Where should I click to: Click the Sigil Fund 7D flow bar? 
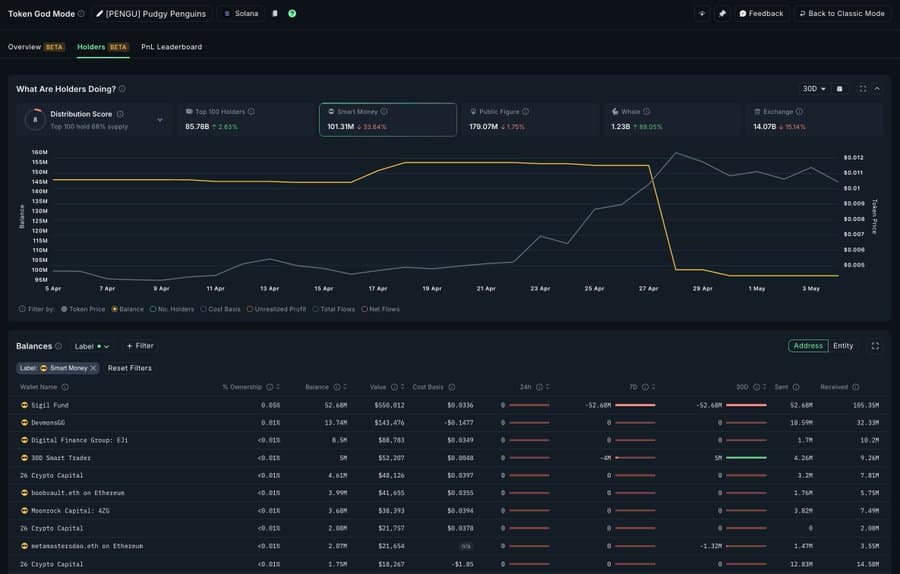point(635,405)
